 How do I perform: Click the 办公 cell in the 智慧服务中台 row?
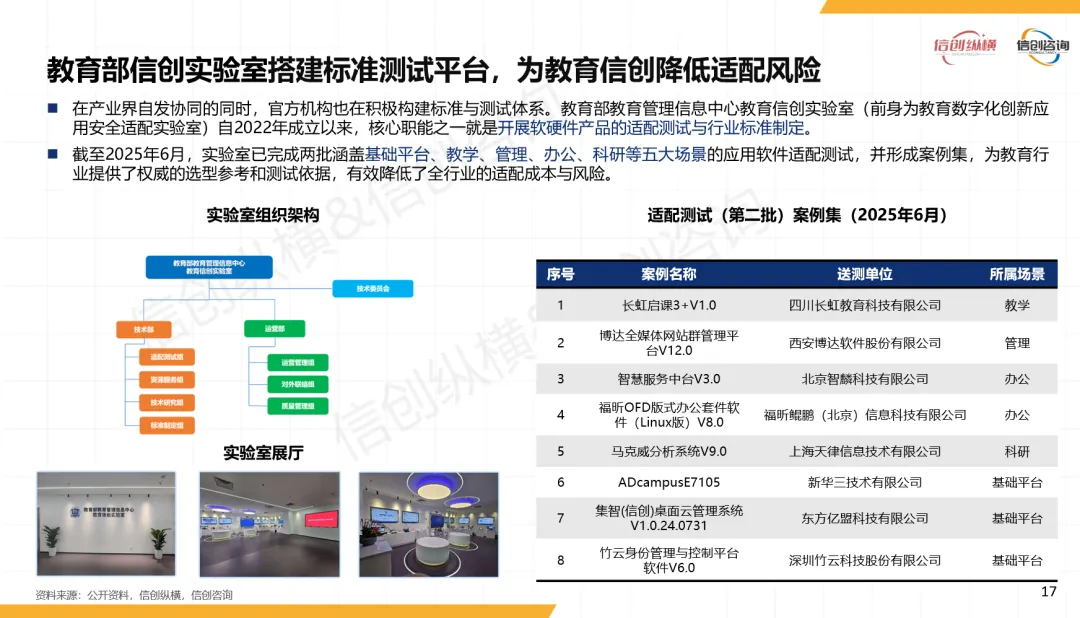[x=1017, y=379]
